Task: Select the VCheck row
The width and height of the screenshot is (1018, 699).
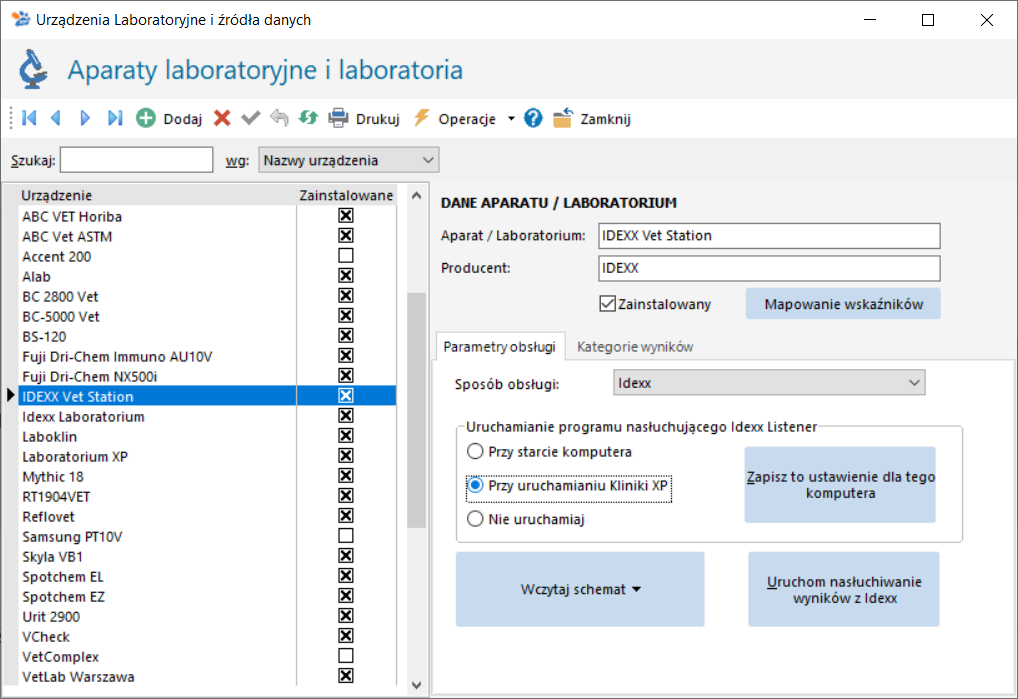Action: 207,637
